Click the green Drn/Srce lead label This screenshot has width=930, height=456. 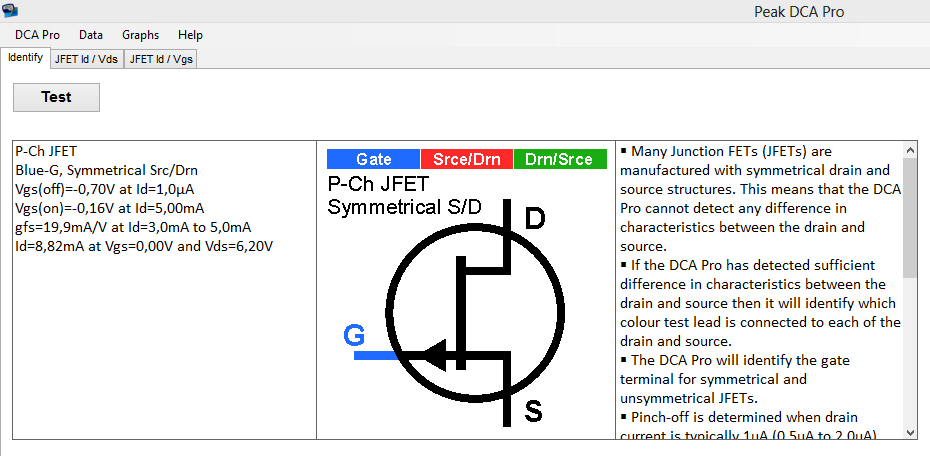[560, 159]
